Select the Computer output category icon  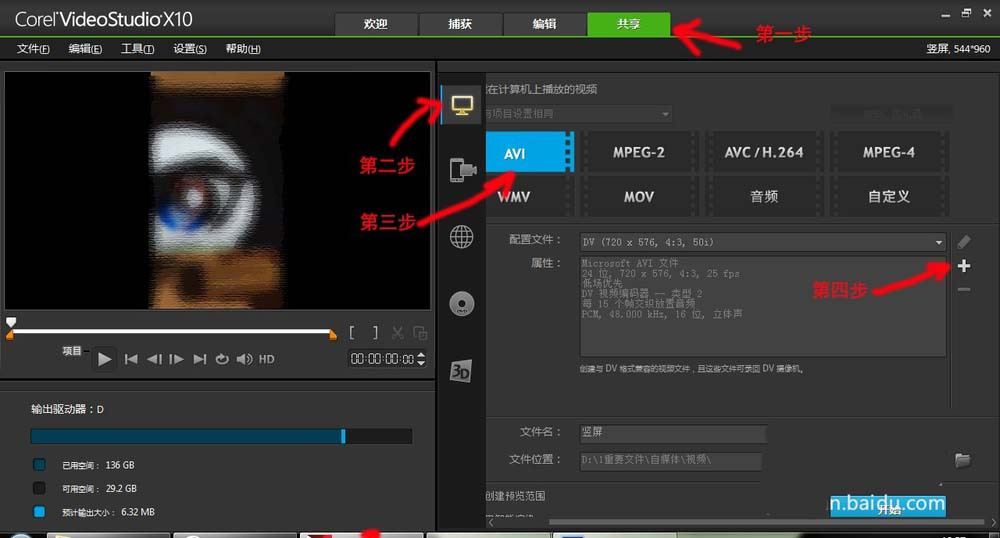point(462,105)
